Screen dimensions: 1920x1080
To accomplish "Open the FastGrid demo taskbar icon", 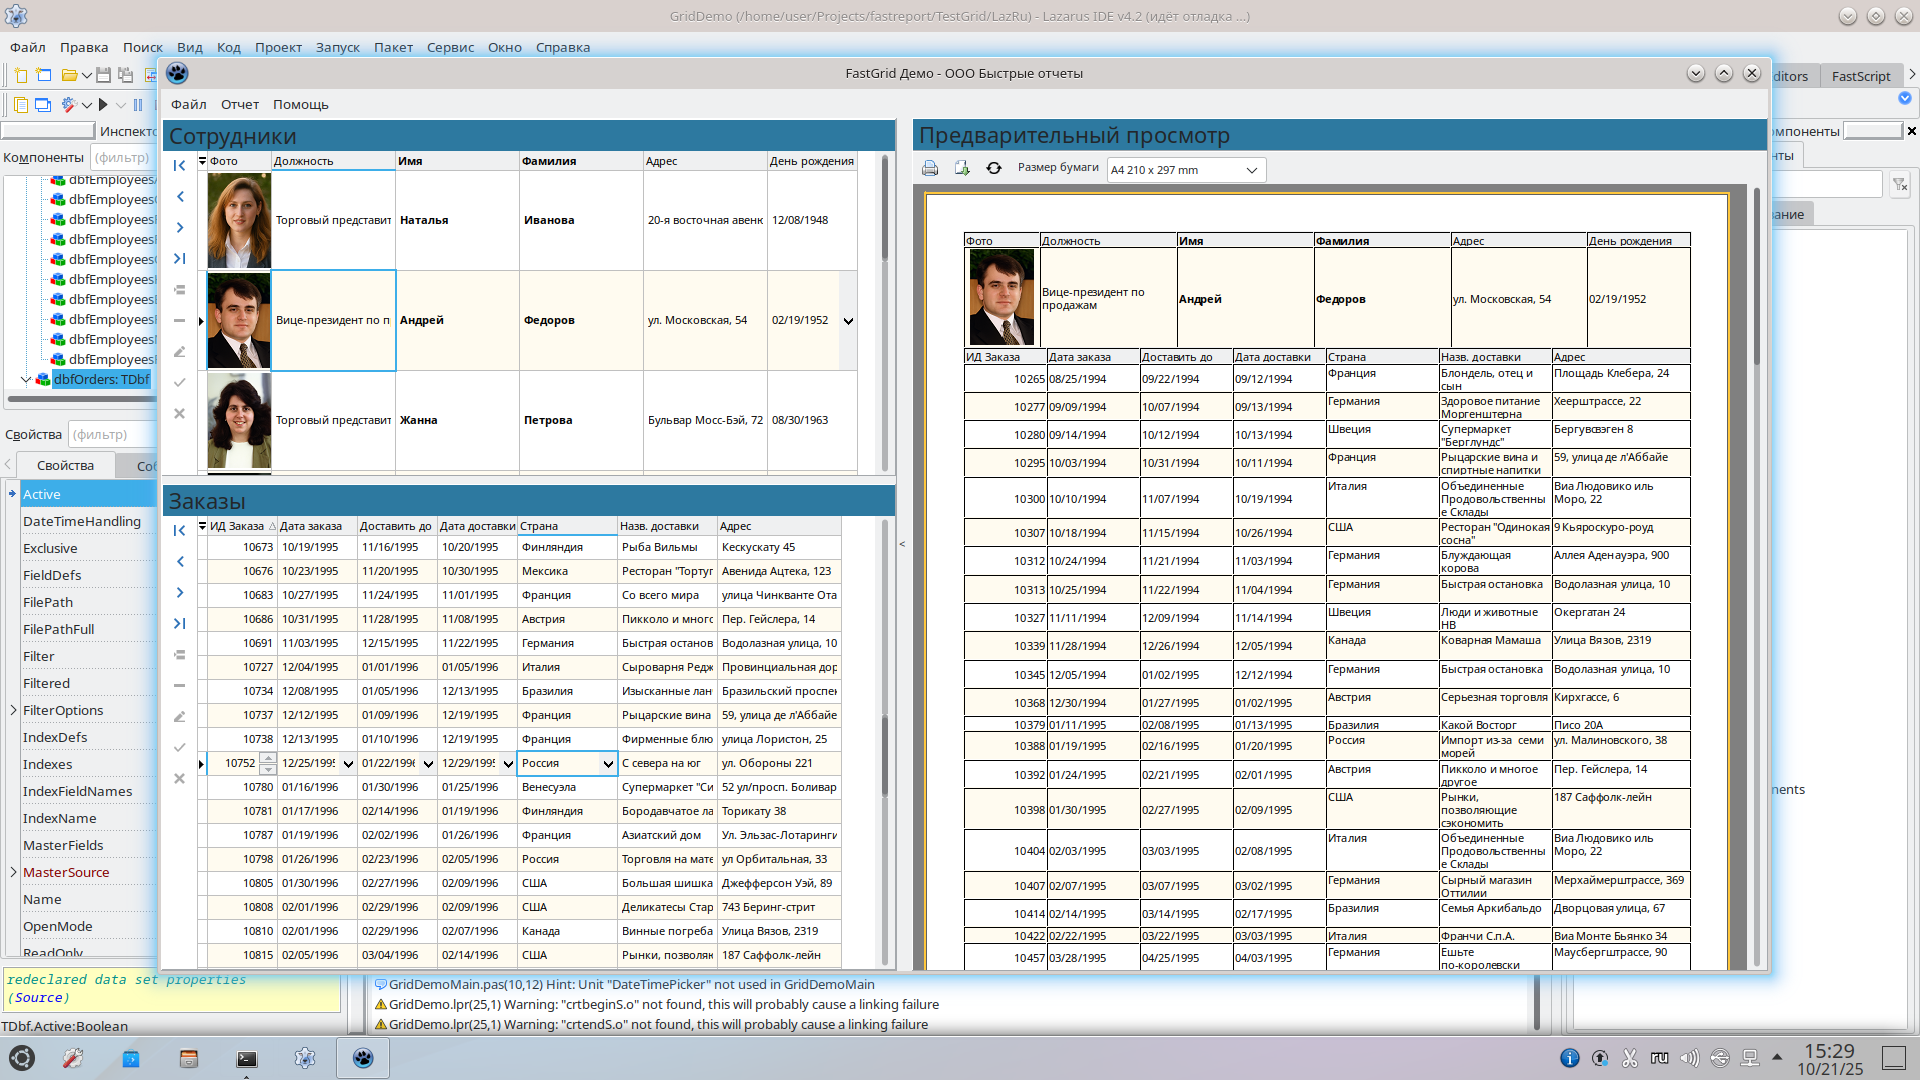I will pos(363,1058).
